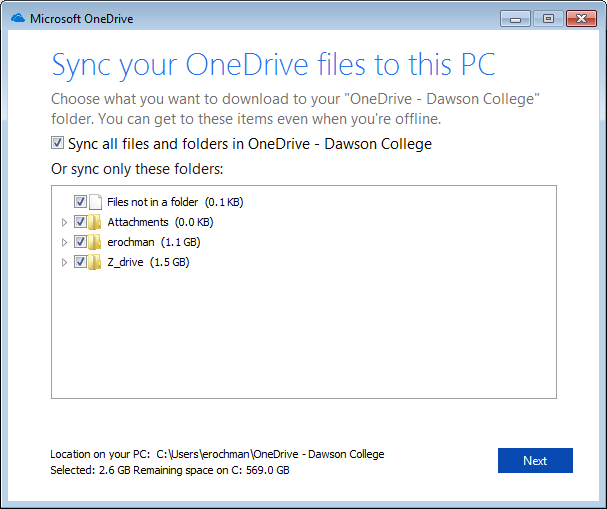Click the erochman folder icon
The height and width of the screenshot is (509, 607).
tap(94, 242)
